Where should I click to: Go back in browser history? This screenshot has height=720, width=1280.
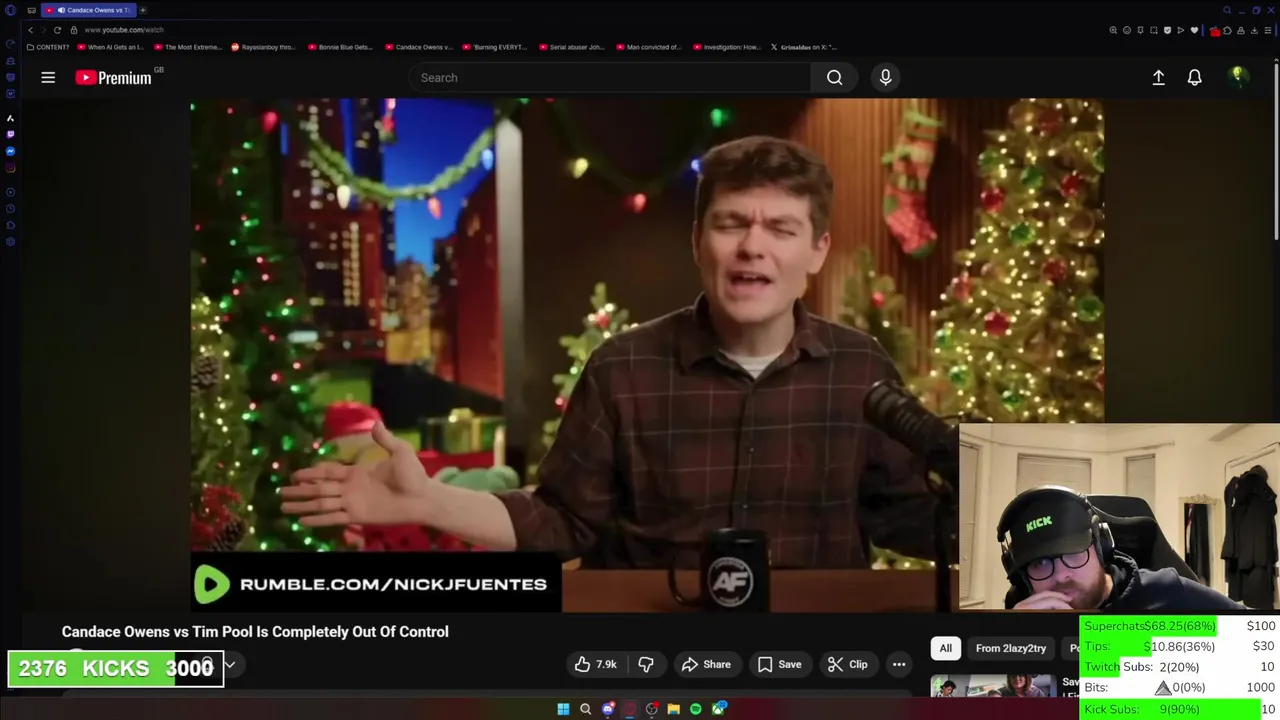pos(31,30)
